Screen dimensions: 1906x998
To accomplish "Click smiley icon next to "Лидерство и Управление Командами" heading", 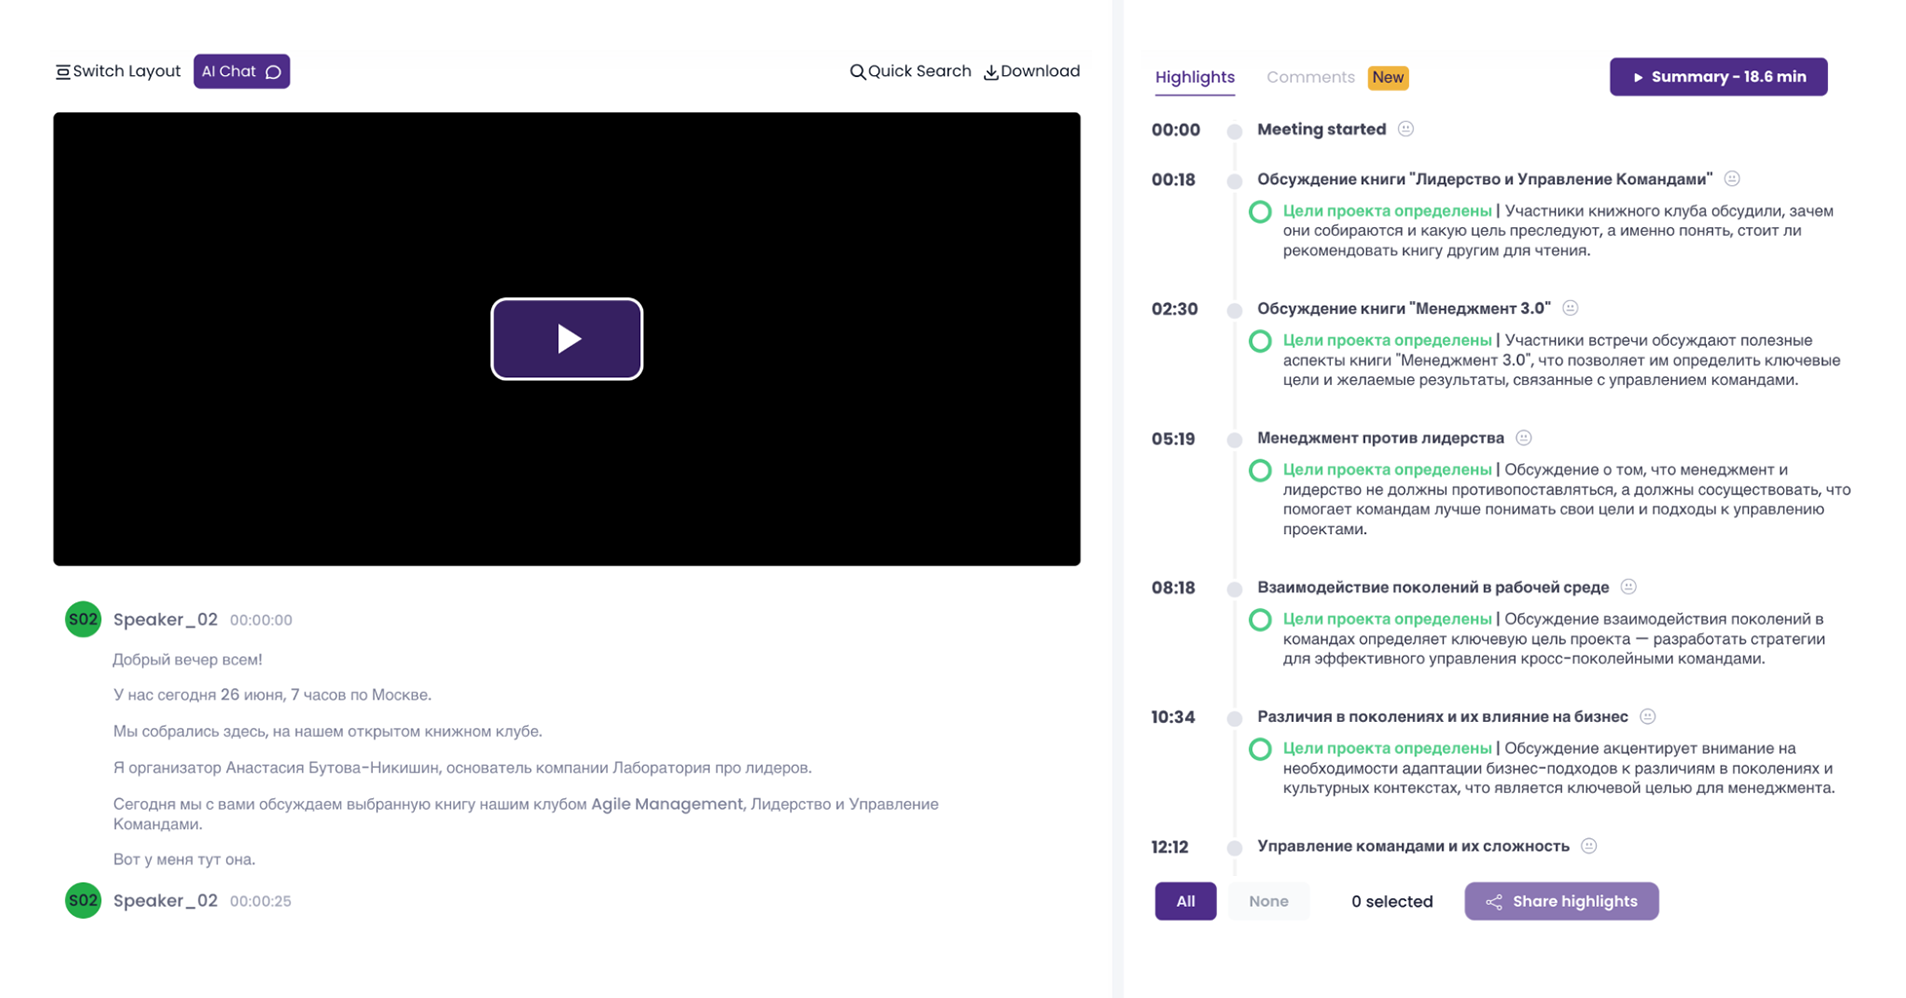I will tap(1732, 179).
